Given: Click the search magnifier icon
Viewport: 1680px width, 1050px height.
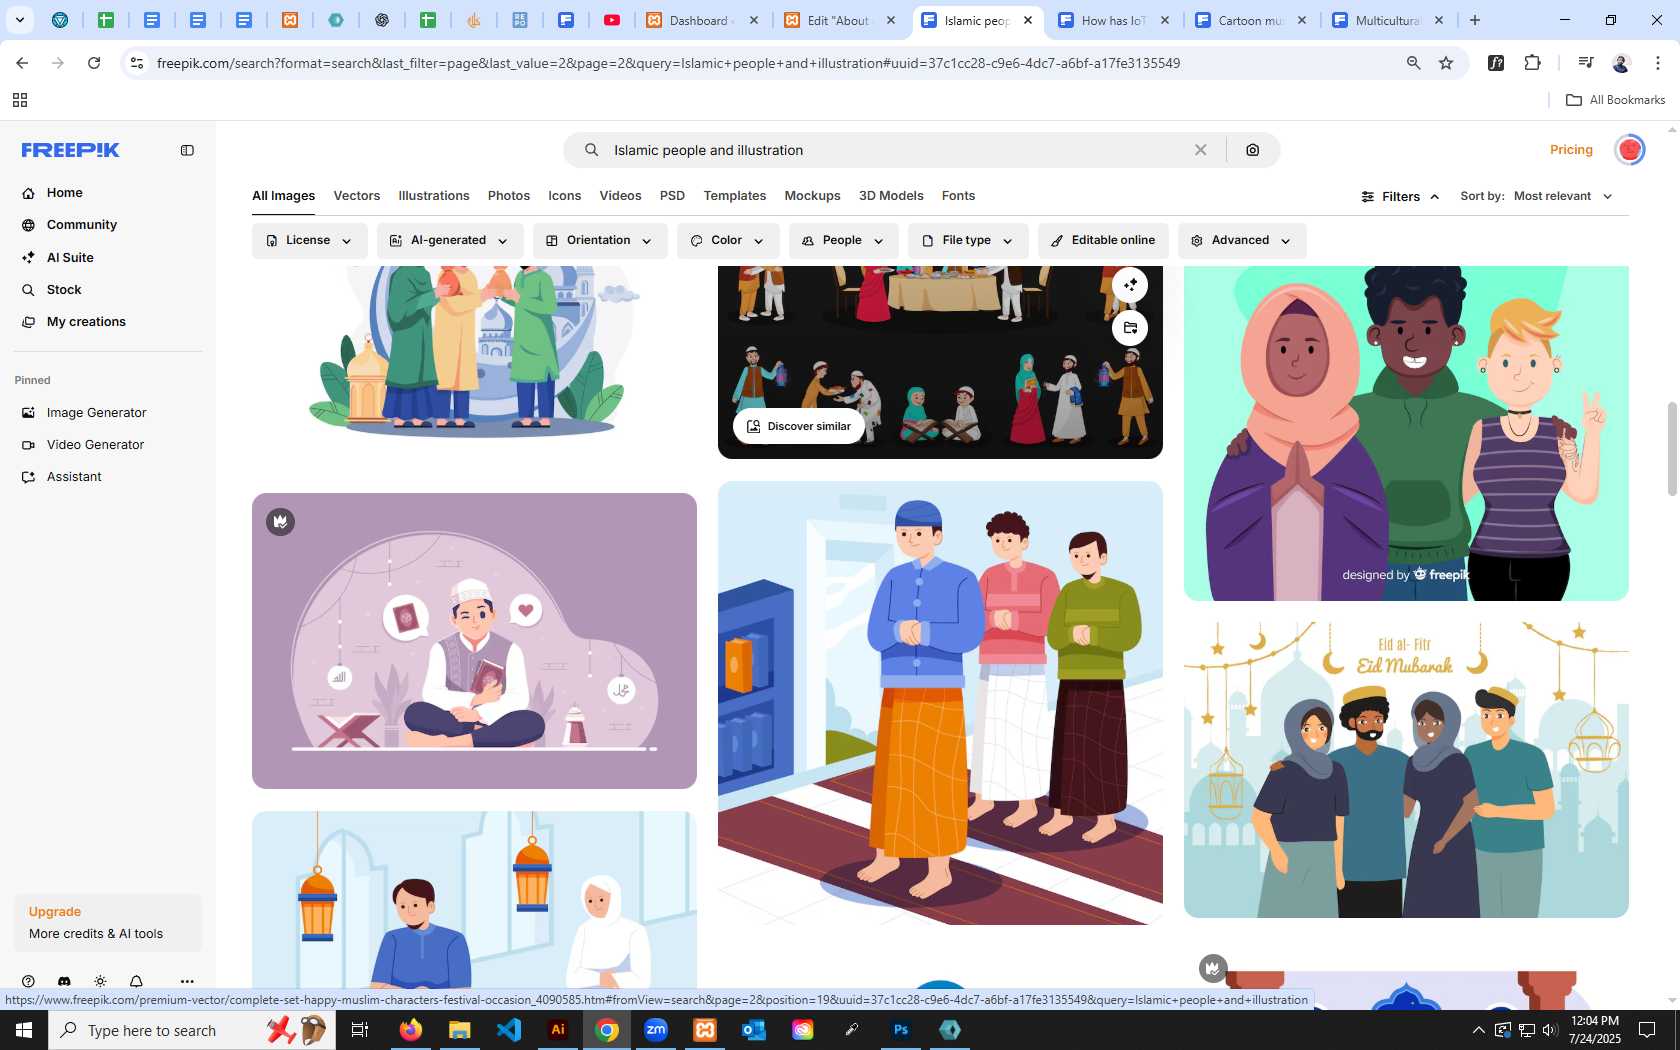Looking at the screenshot, I should coord(592,150).
